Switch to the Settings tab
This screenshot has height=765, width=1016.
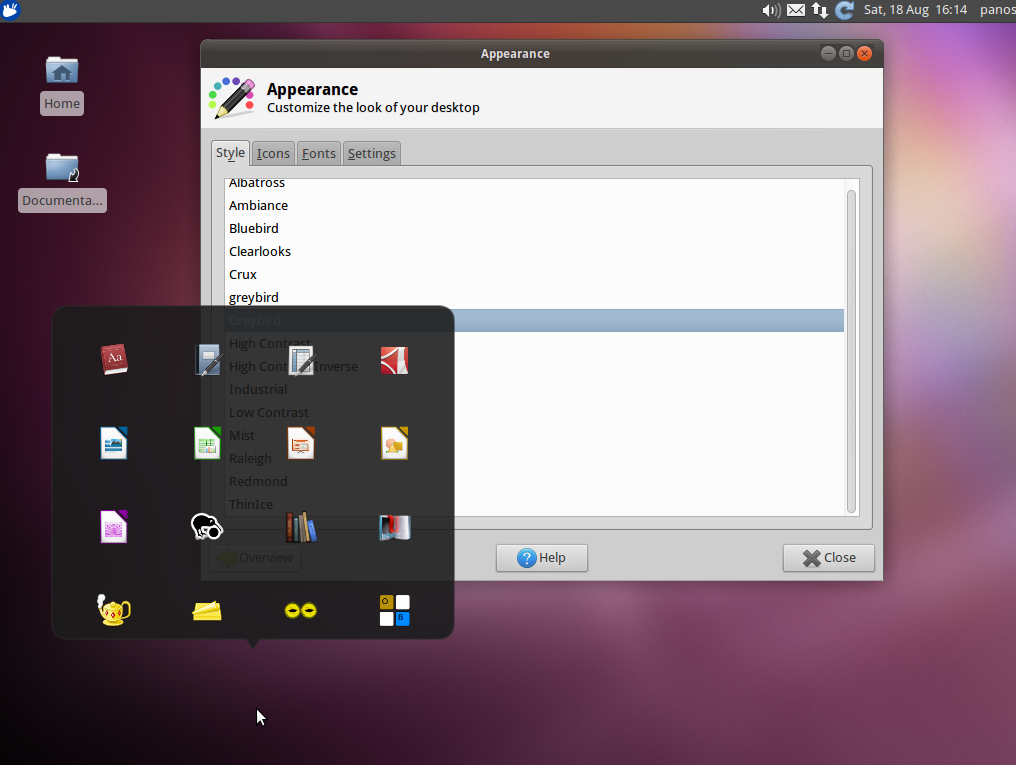coord(371,154)
